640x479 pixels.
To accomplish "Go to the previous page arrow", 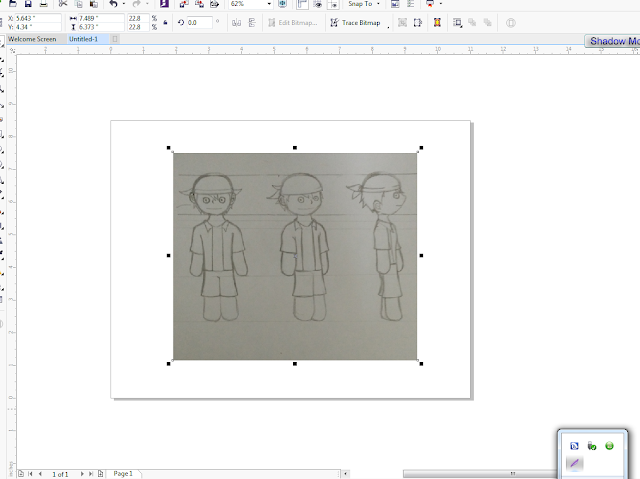I will (x=40, y=474).
